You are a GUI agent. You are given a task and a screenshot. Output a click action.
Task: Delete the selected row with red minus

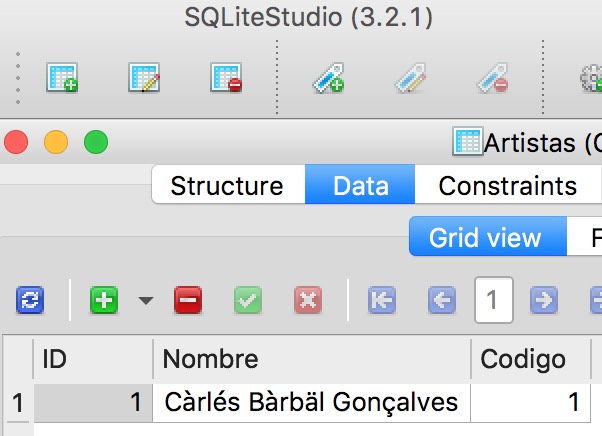pos(188,299)
